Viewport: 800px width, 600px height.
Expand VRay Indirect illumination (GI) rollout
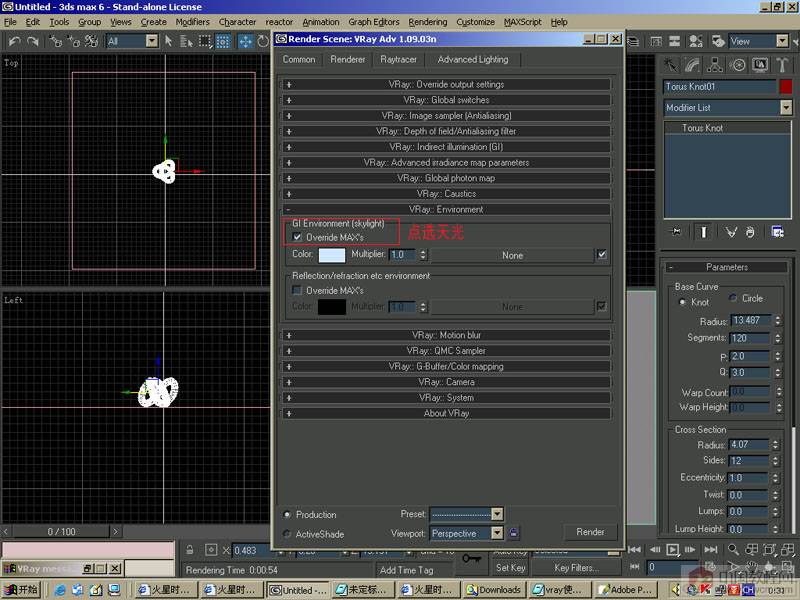(x=446, y=147)
